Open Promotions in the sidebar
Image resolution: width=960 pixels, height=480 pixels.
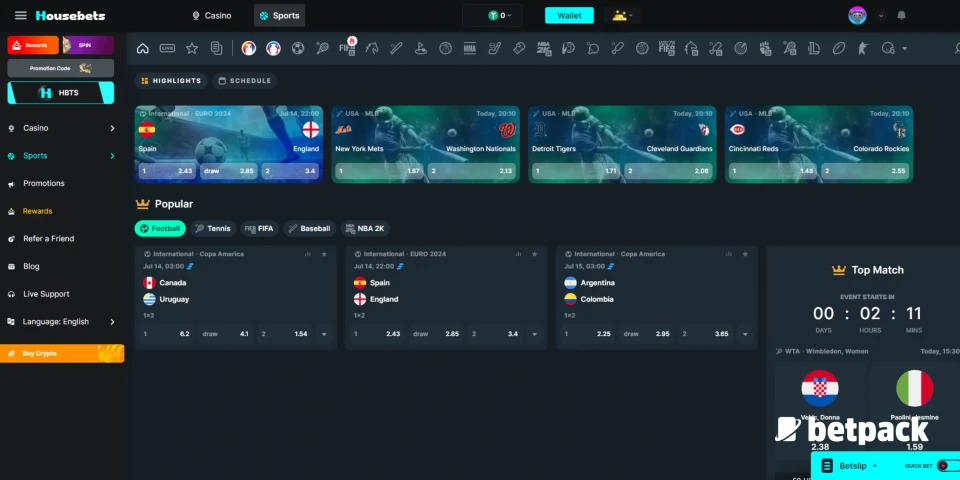pyautogui.click(x=43, y=183)
